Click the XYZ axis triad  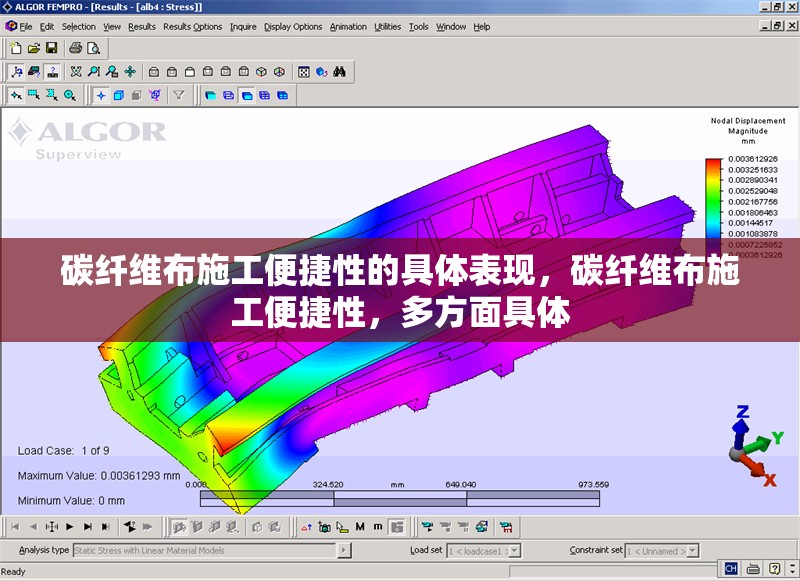tap(755, 447)
